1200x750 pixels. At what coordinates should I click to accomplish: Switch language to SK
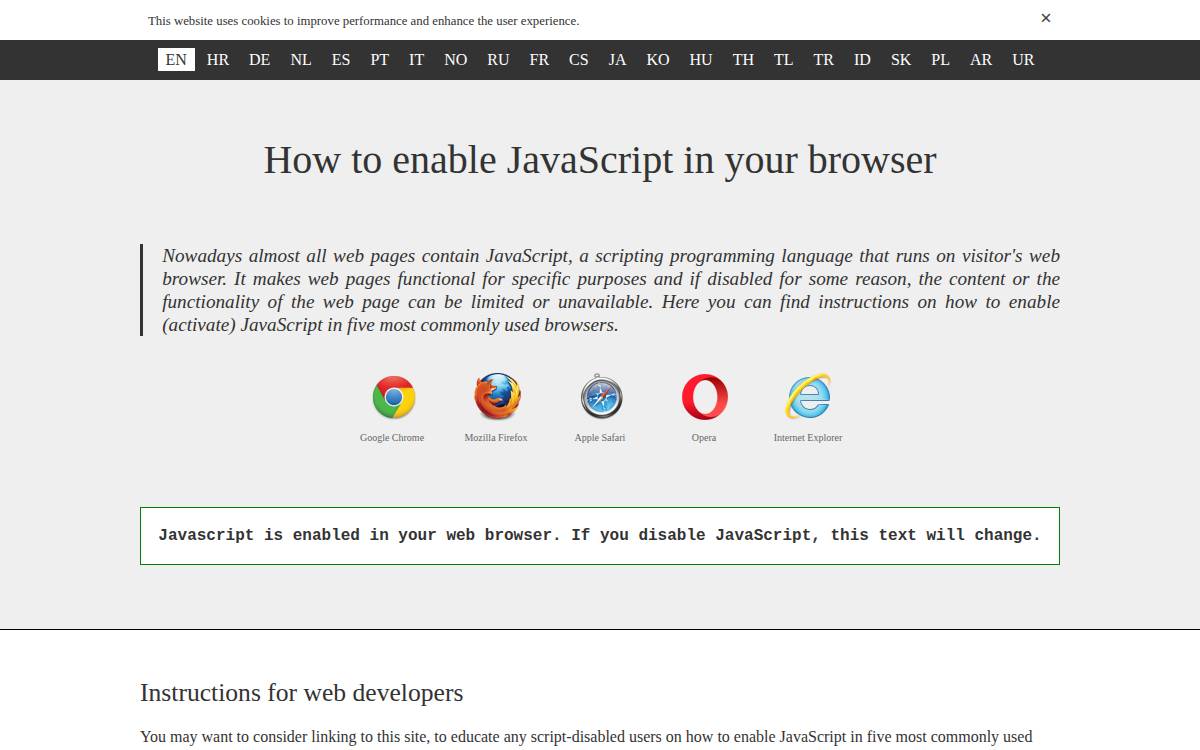click(x=901, y=60)
